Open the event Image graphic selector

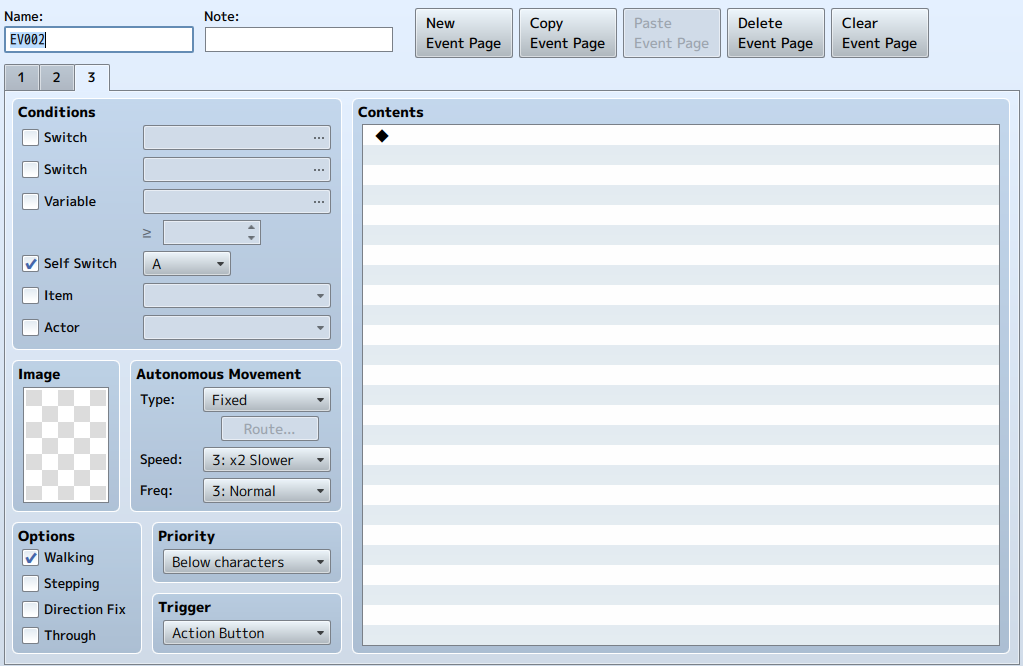point(66,445)
